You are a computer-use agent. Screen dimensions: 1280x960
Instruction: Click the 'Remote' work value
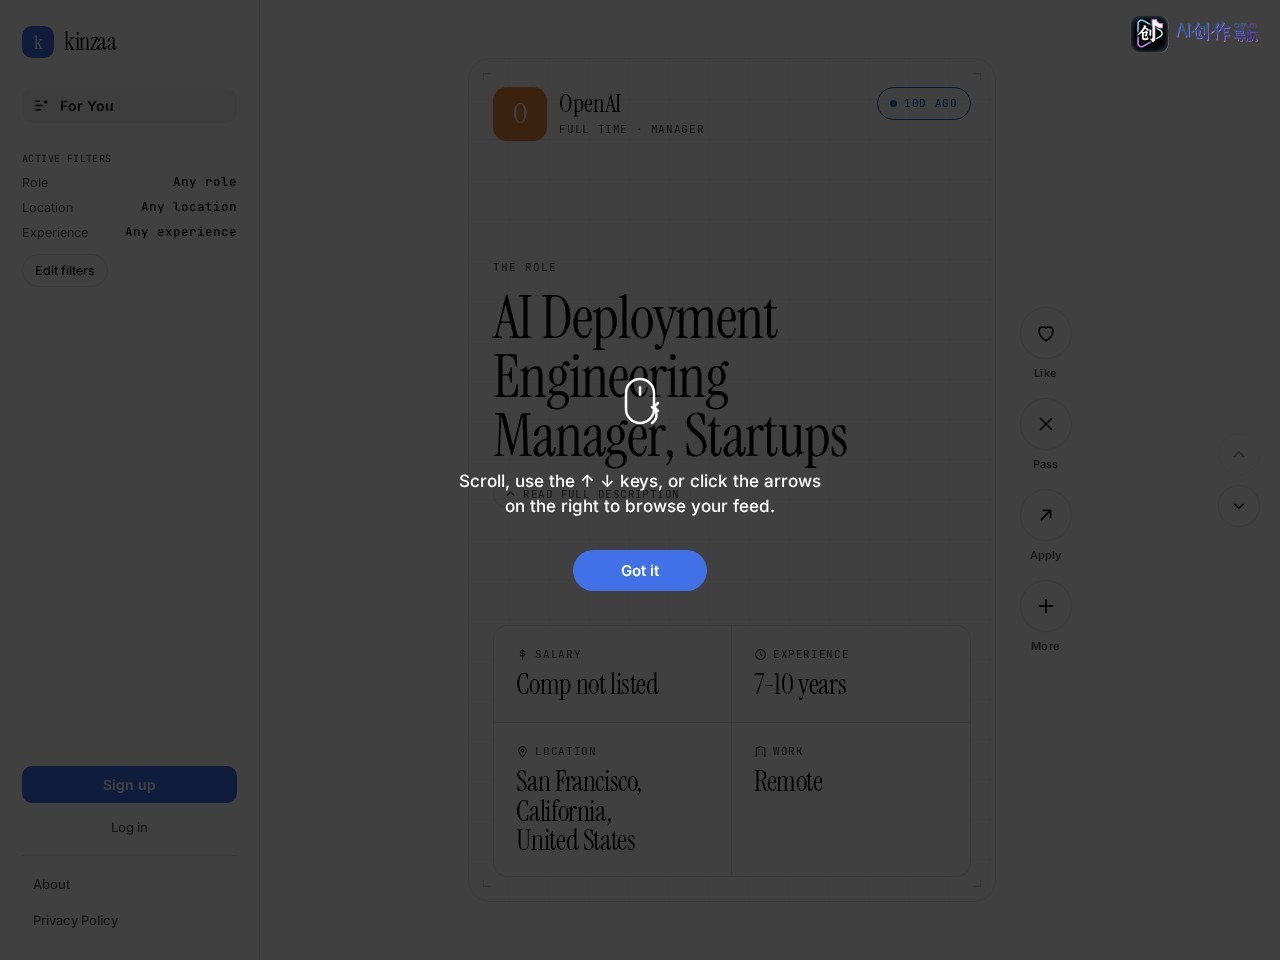pos(789,782)
